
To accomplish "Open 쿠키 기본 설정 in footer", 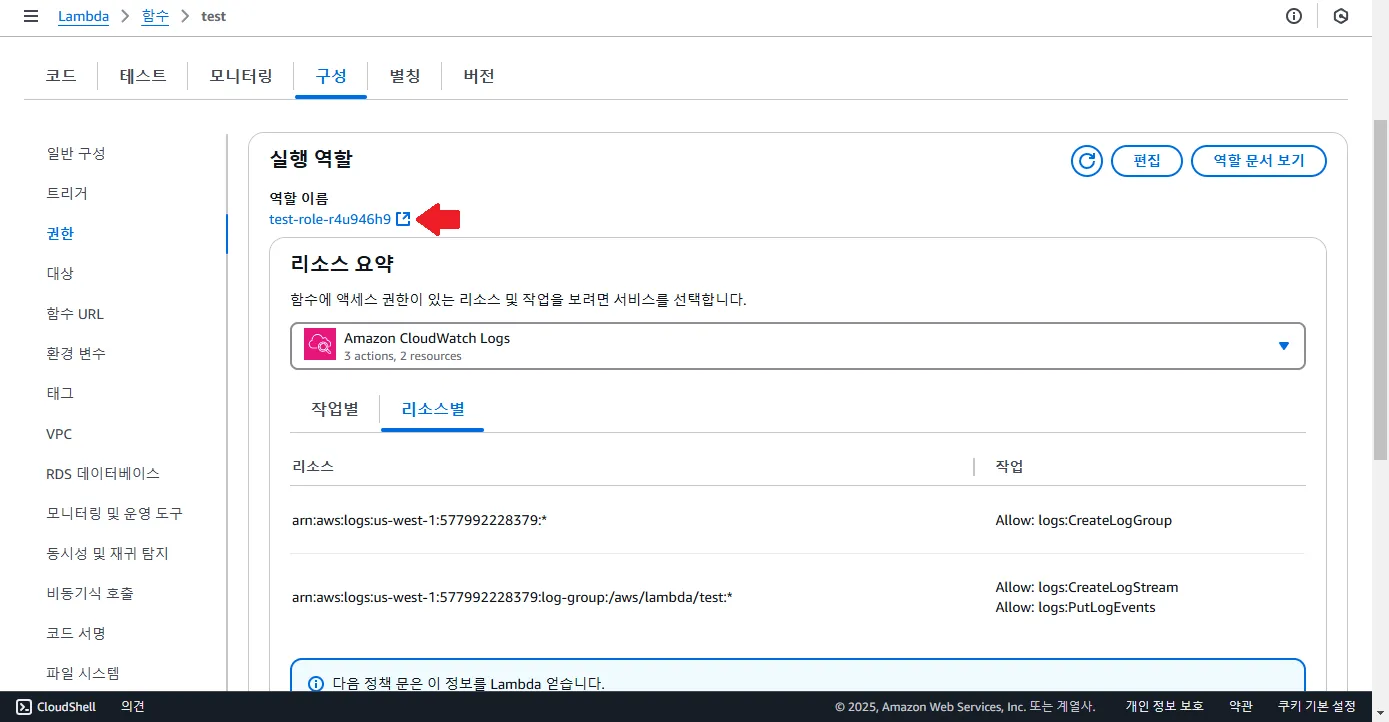I will (1317, 707).
